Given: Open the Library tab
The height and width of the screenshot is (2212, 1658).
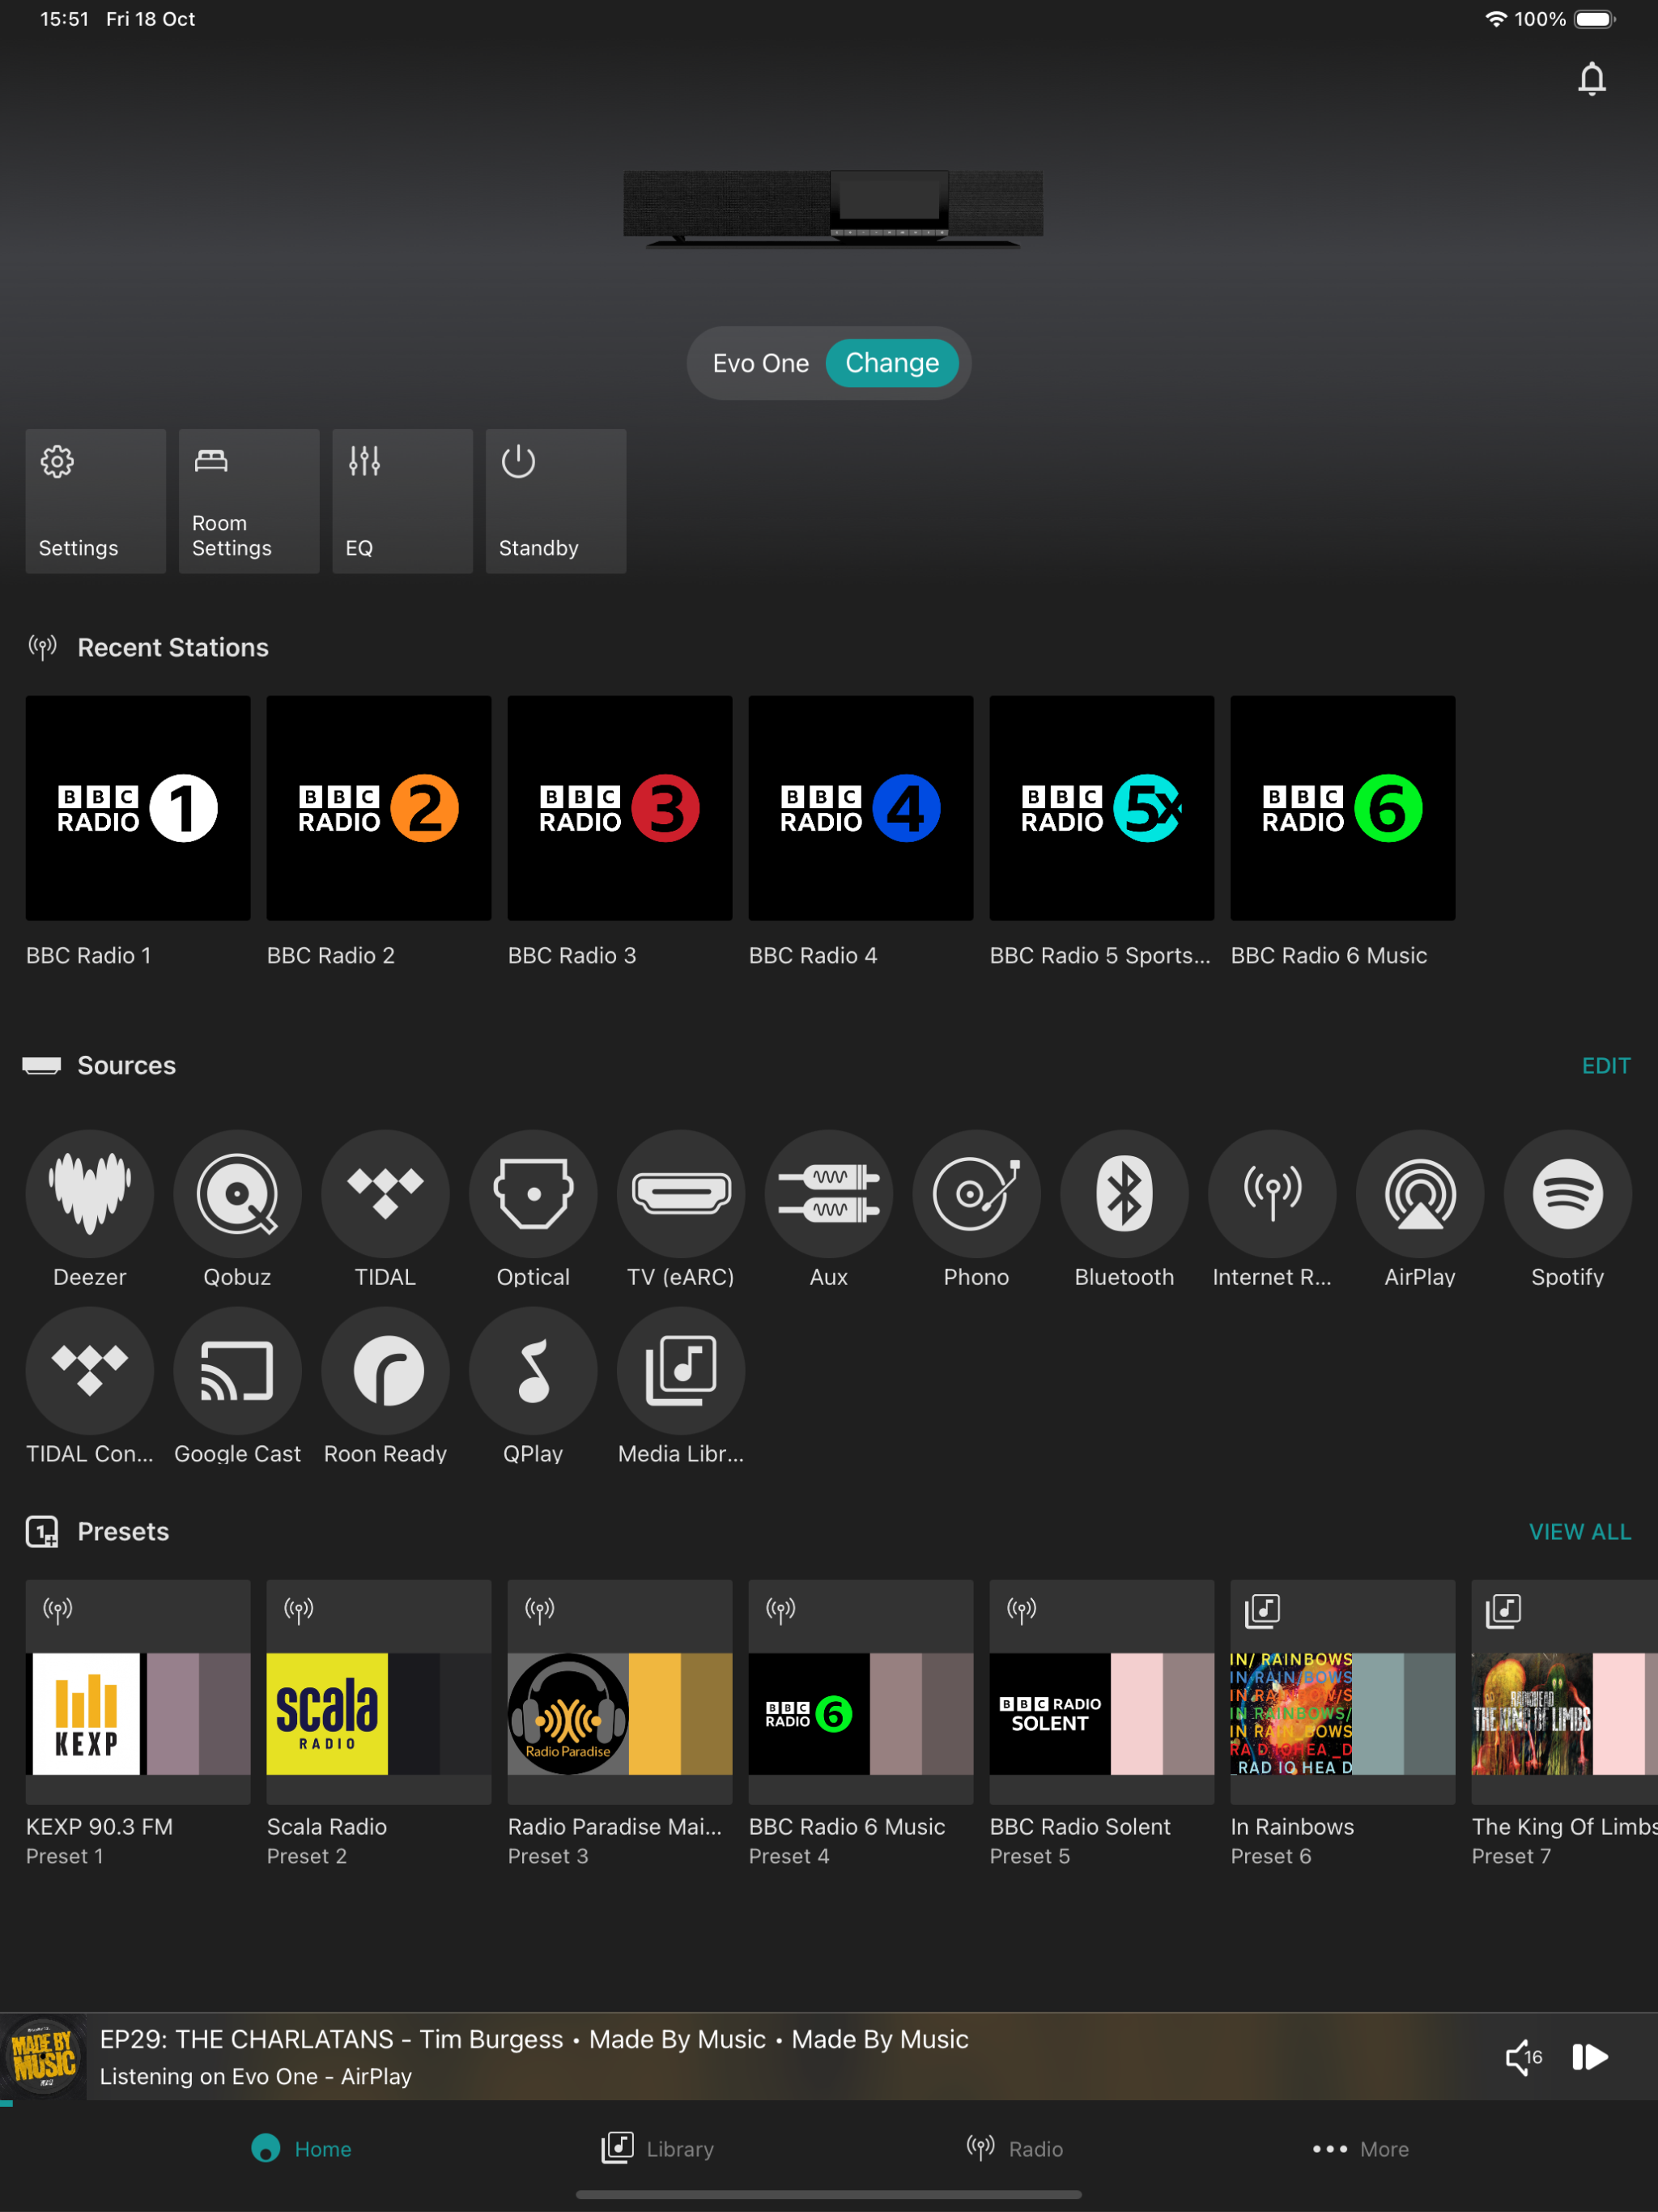Looking at the screenshot, I should [658, 2149].
